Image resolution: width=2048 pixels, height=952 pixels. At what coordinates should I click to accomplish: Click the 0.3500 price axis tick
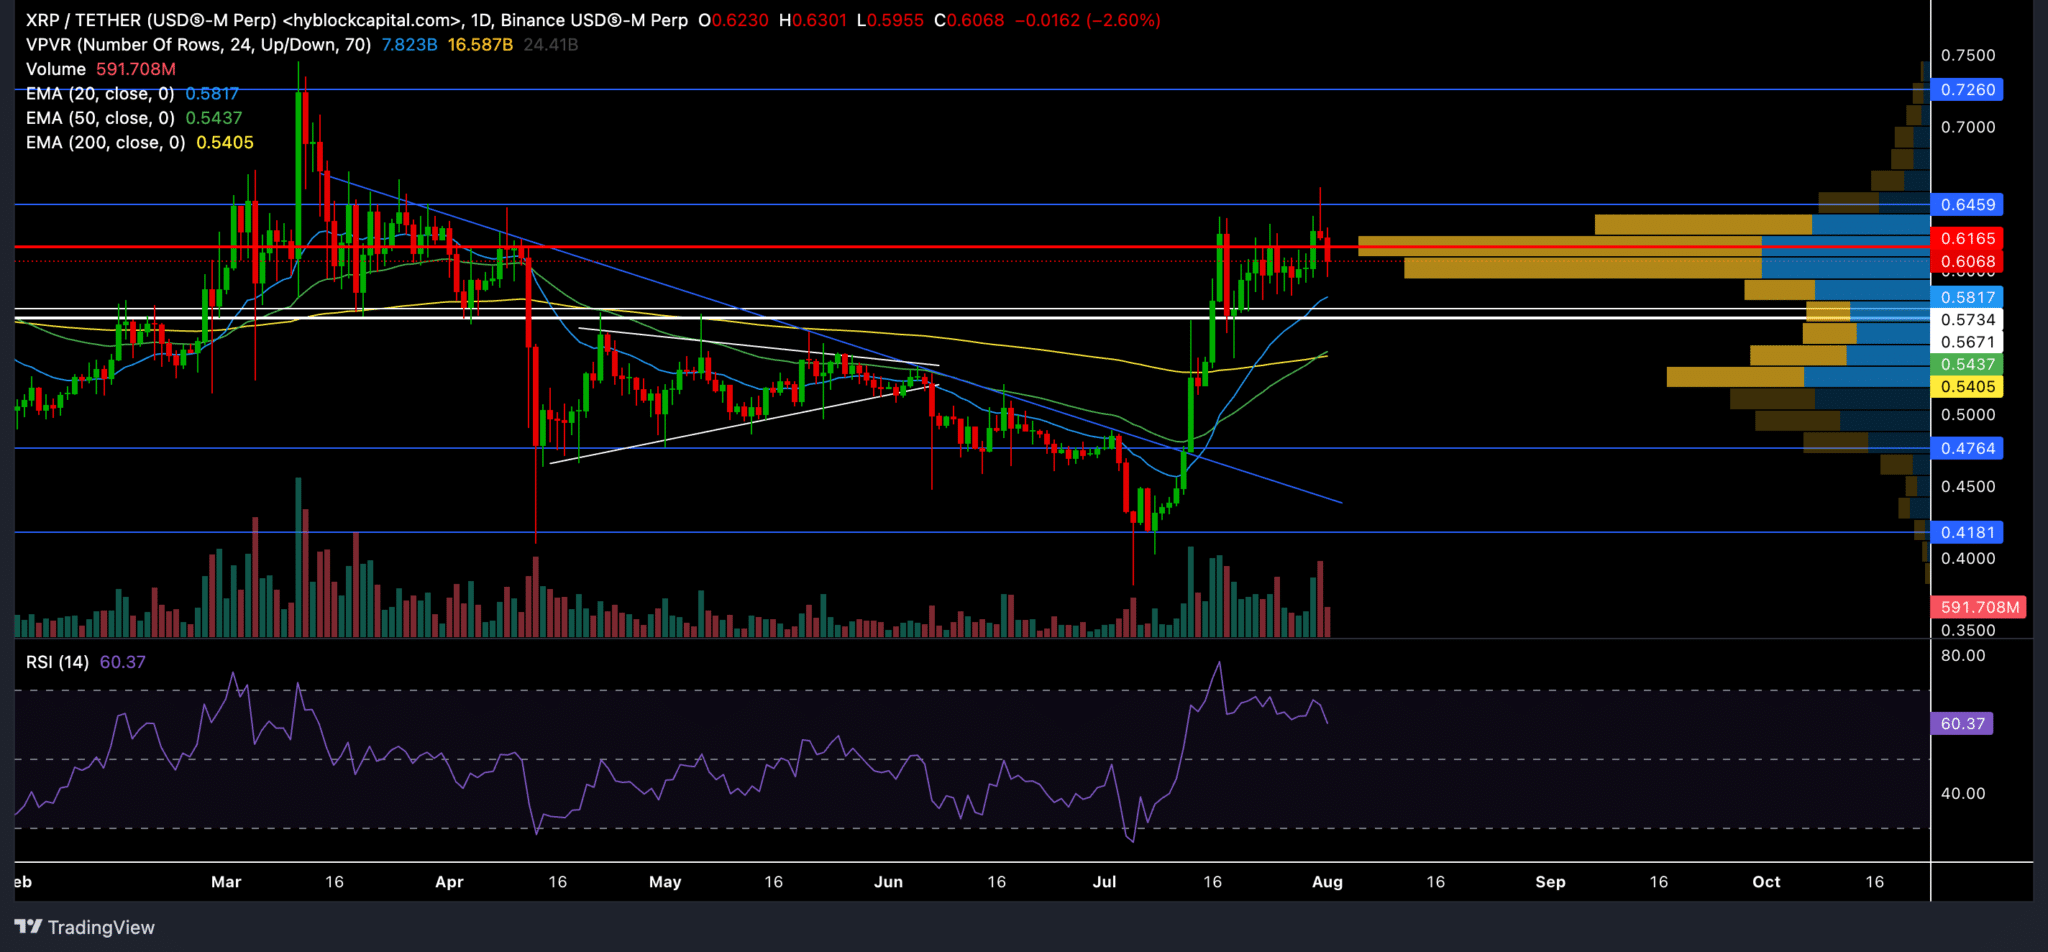click(1967, 630)
